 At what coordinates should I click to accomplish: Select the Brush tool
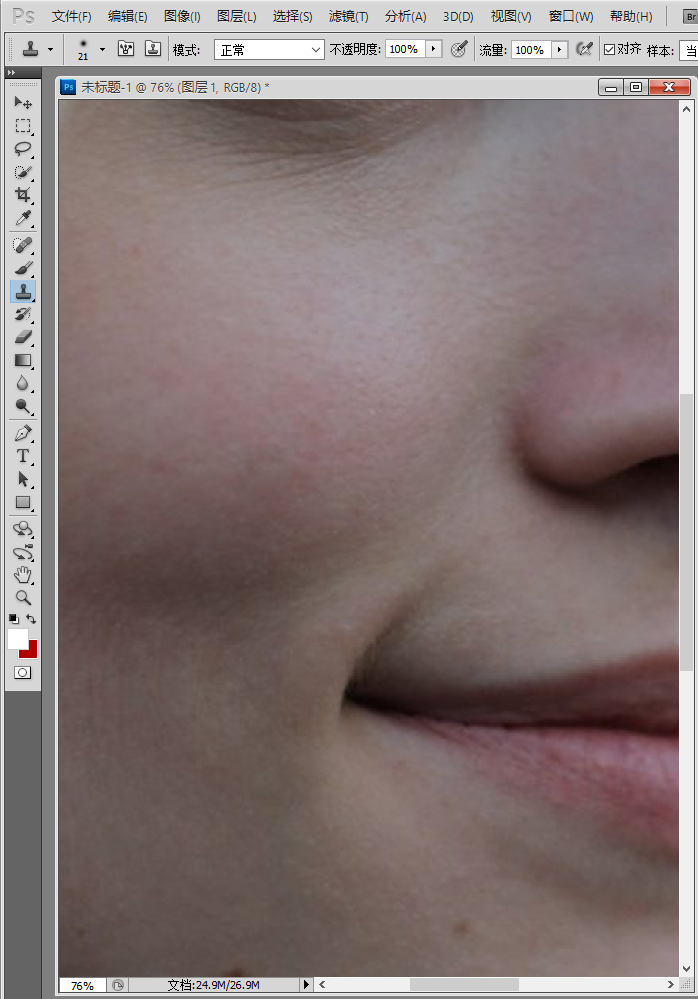click(x=23, y=268)
